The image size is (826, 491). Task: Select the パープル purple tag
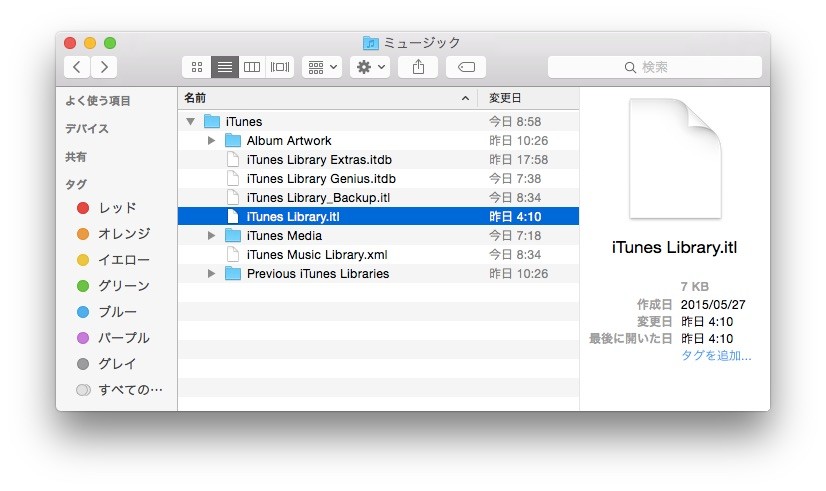[x=114, y=338]
